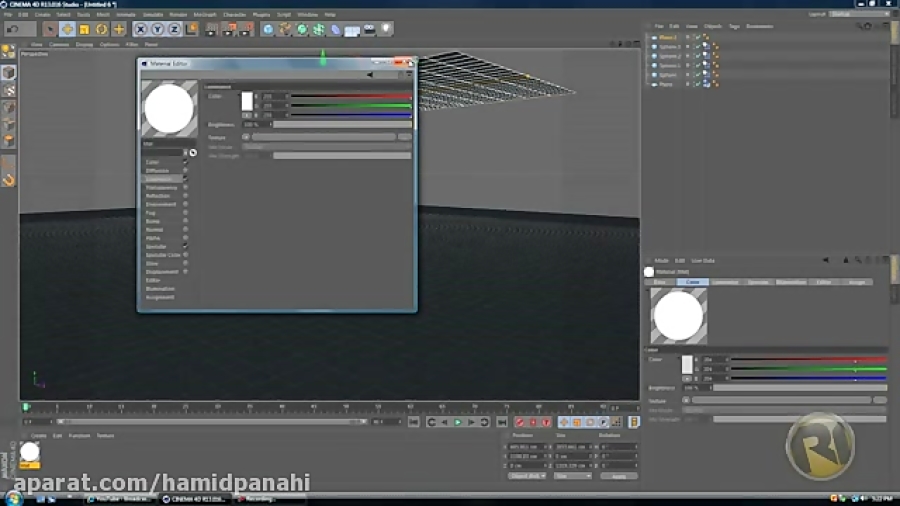900x506 pixels.
Task: Click the make editable icon in left sidebar
Action: coord(8,52)
